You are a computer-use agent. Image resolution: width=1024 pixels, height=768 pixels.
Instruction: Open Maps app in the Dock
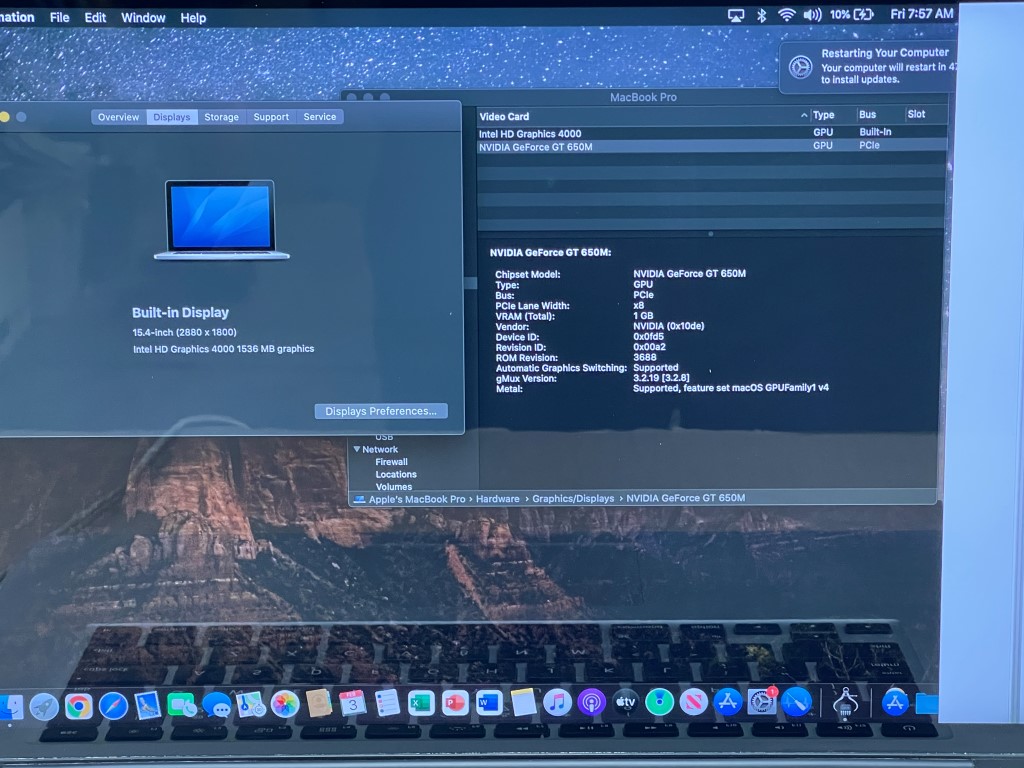coord(251,705)
